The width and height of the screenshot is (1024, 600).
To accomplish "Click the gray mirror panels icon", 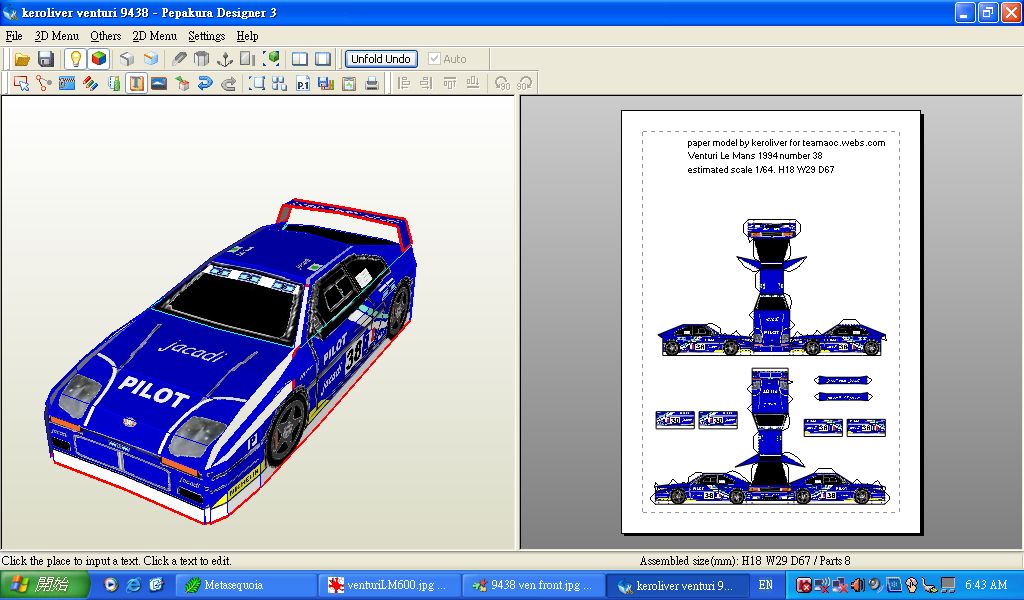I will [x=248, y=59].
